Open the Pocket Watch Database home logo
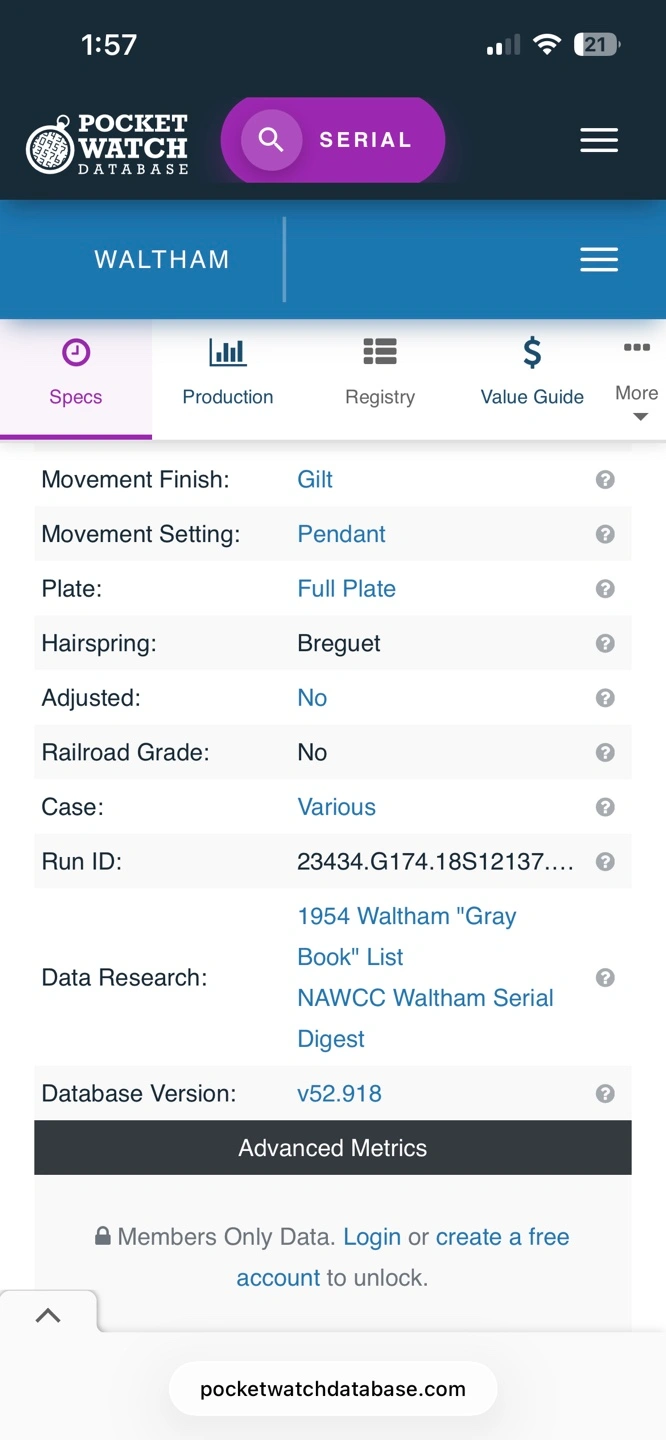666x1440 pixels. point(107,144)
